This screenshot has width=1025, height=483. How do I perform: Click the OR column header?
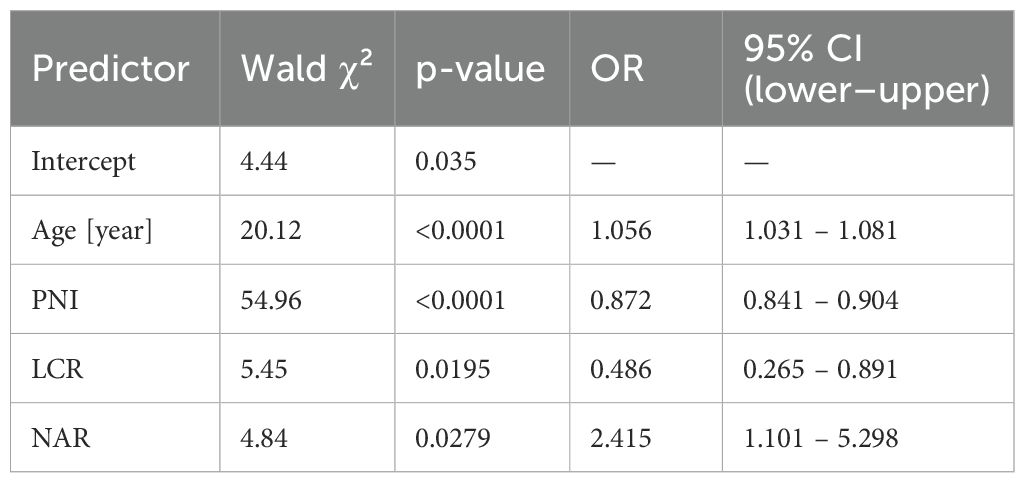point(646,68)
